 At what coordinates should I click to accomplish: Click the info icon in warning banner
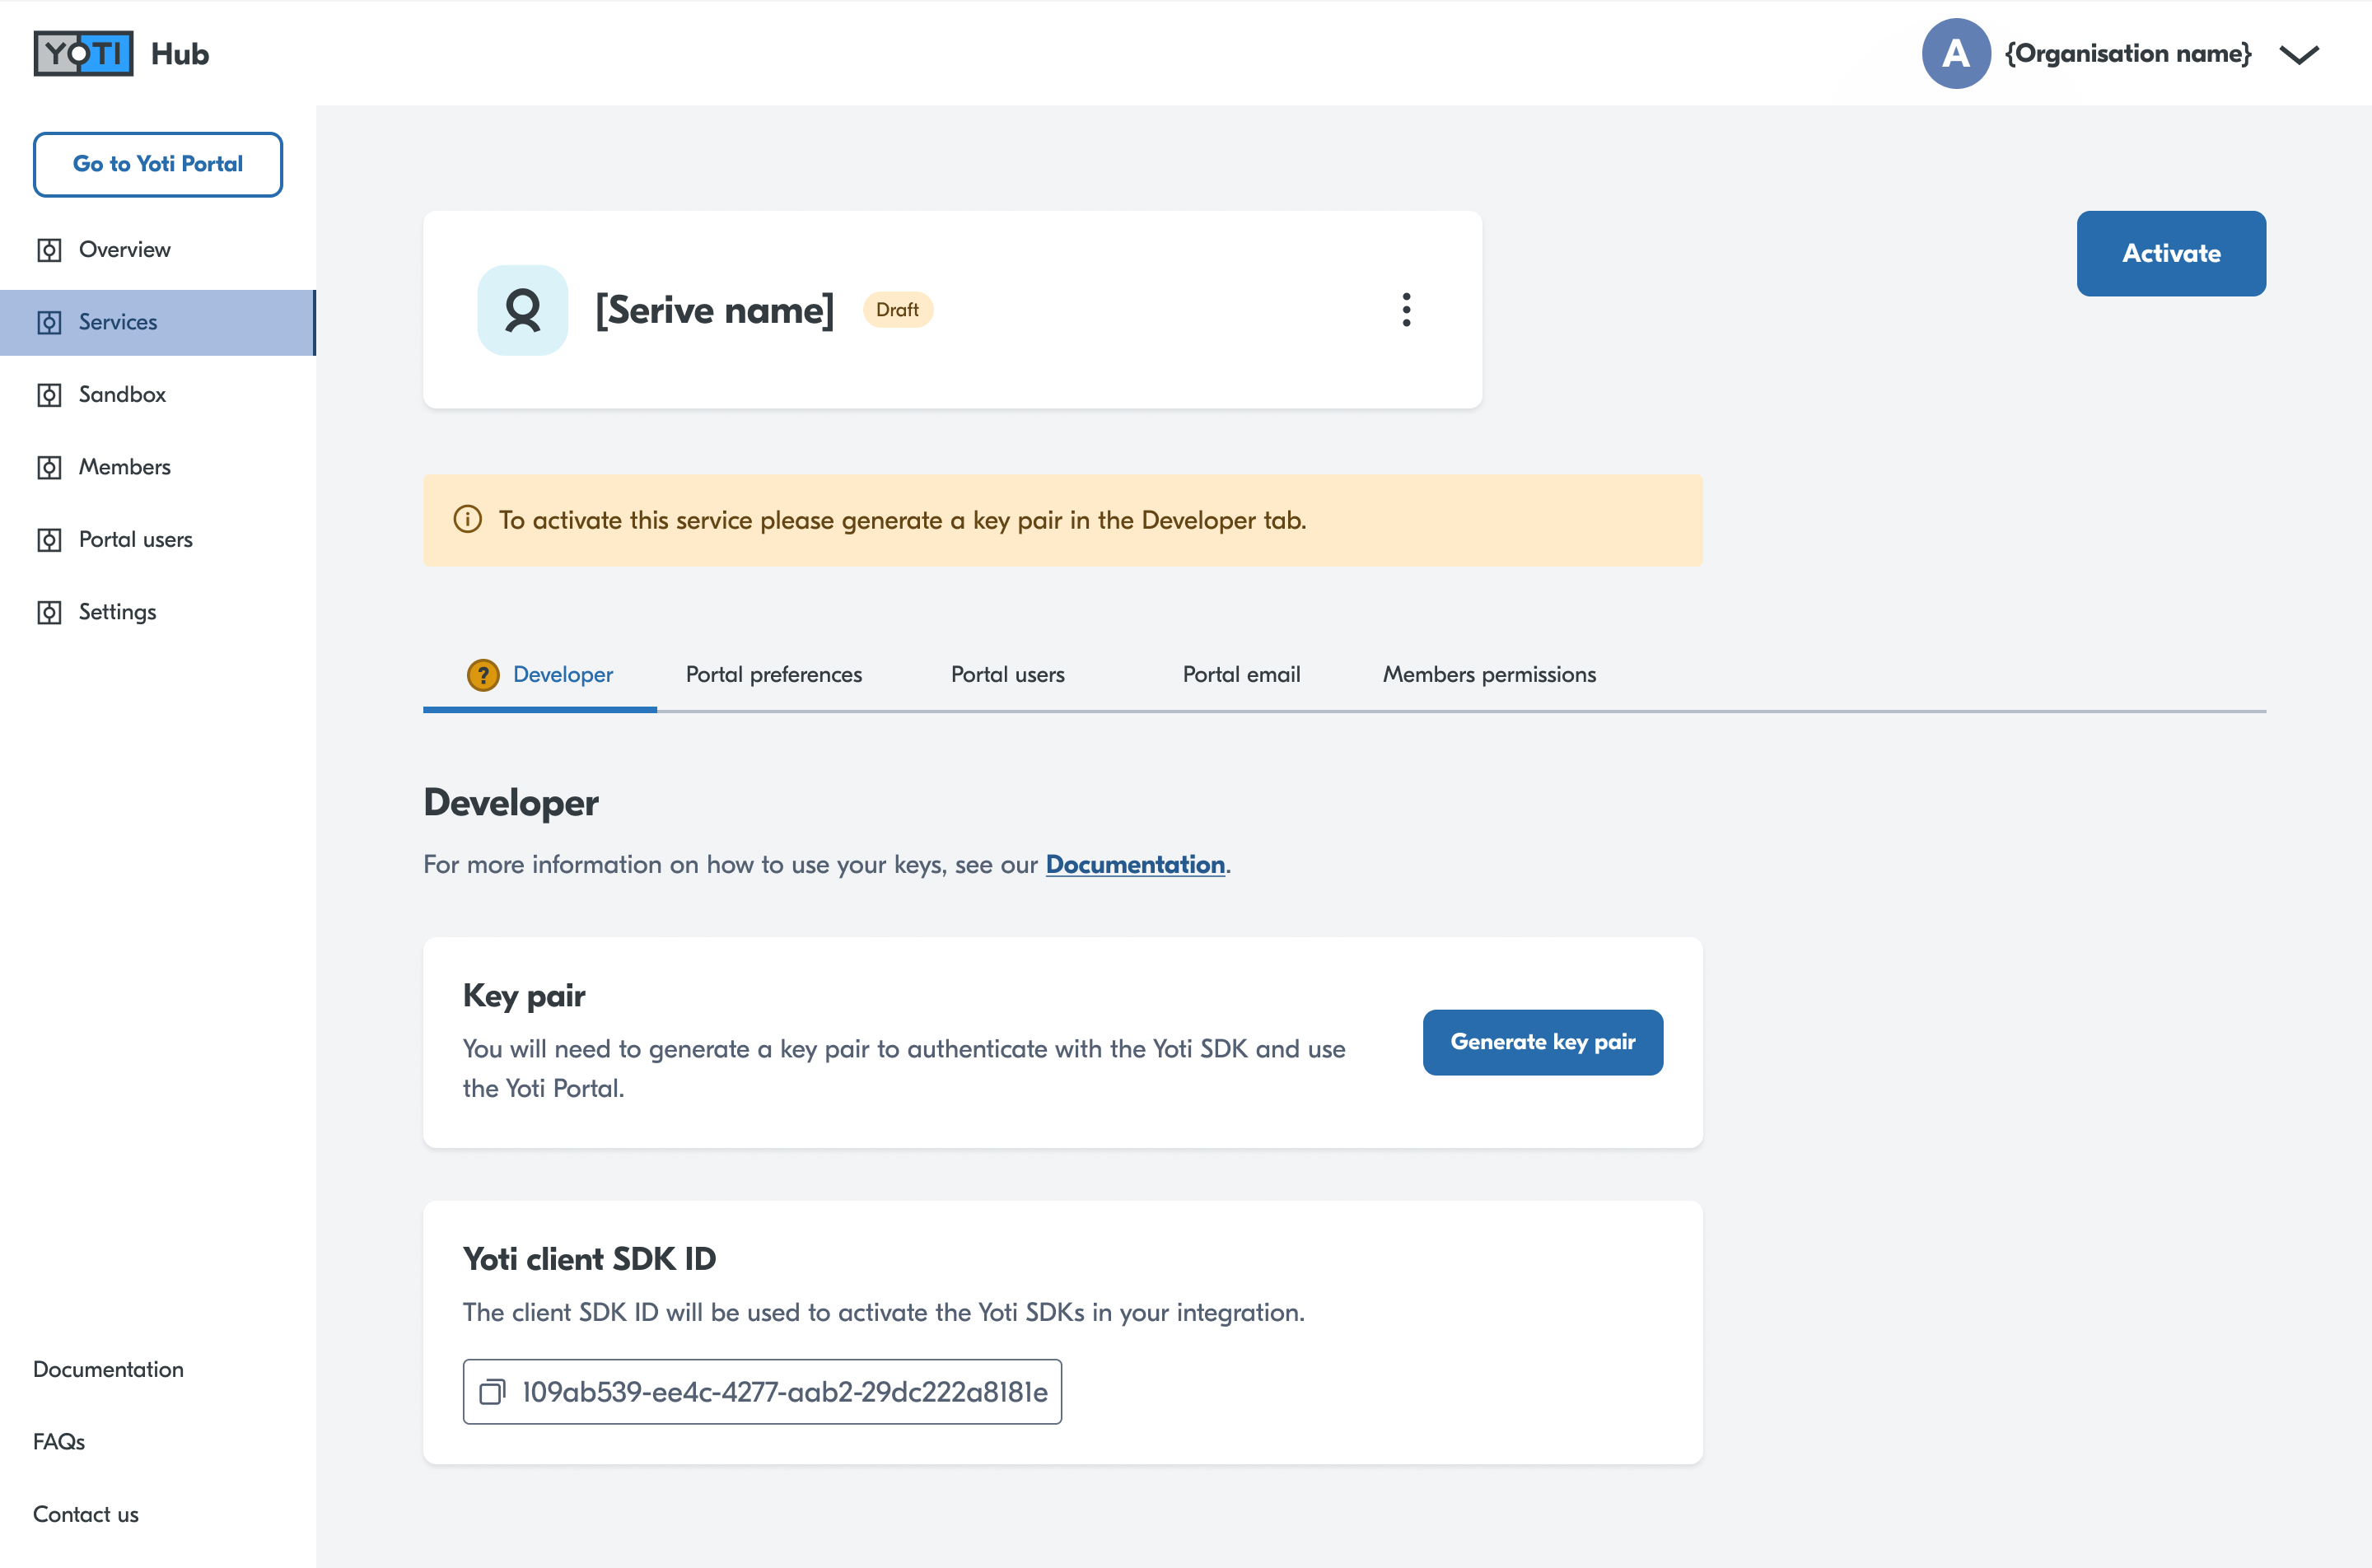pos(468,520)
